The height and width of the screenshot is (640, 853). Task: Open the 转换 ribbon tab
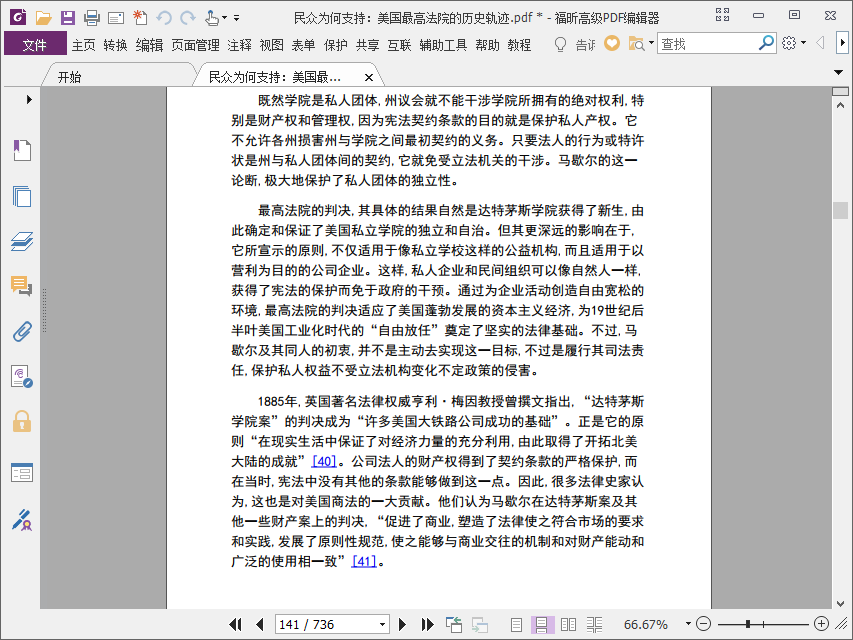tap(115, 45)
